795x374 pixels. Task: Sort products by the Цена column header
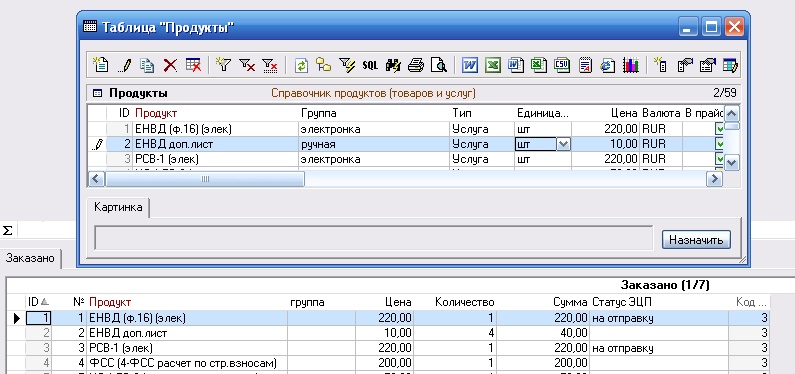624,113
